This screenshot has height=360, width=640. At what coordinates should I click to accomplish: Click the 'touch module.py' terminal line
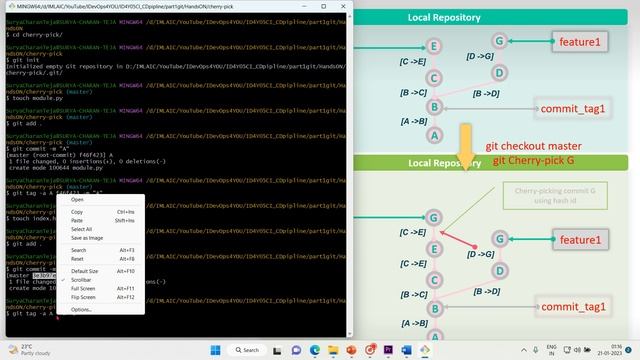point(34,98)
